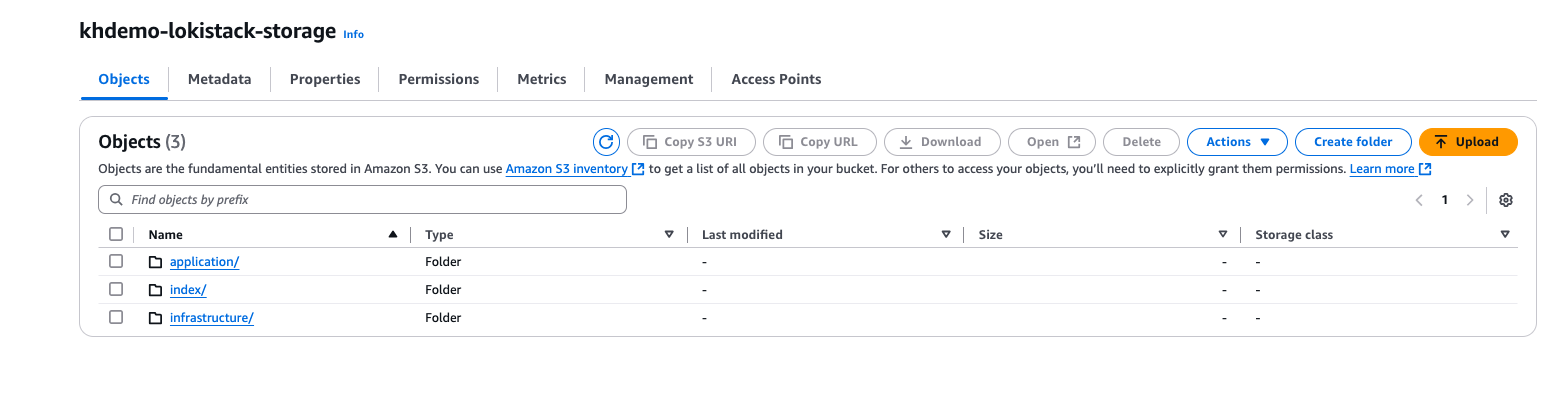Switch to the Permissions tab
Screen dimensions: 1567x417
pos(438,79)
